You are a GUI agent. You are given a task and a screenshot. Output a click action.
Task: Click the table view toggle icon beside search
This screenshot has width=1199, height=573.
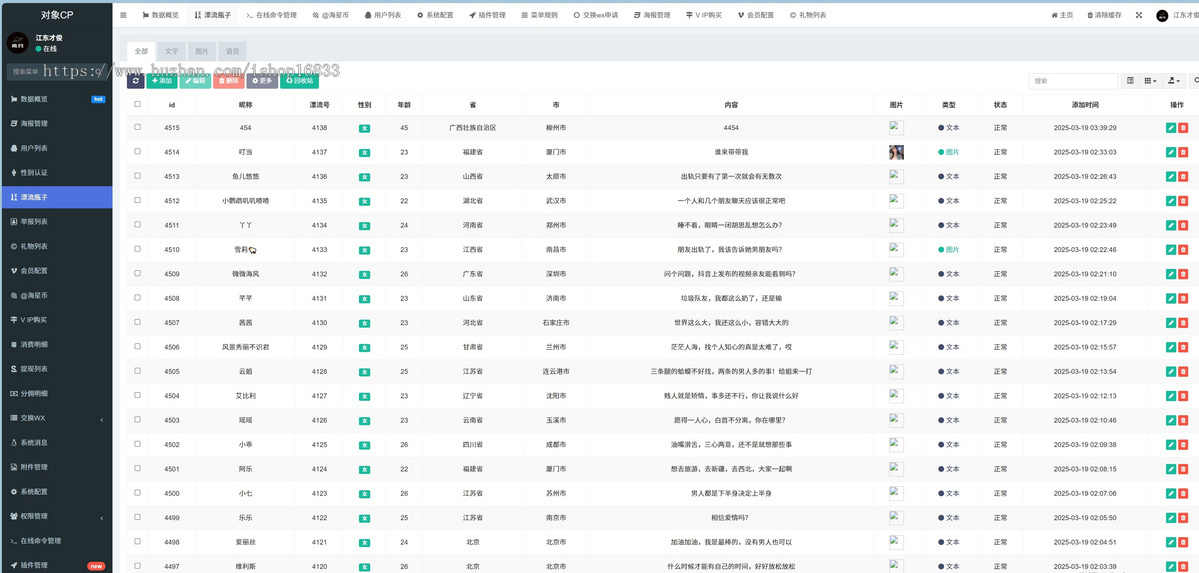tap(1131, 80)
